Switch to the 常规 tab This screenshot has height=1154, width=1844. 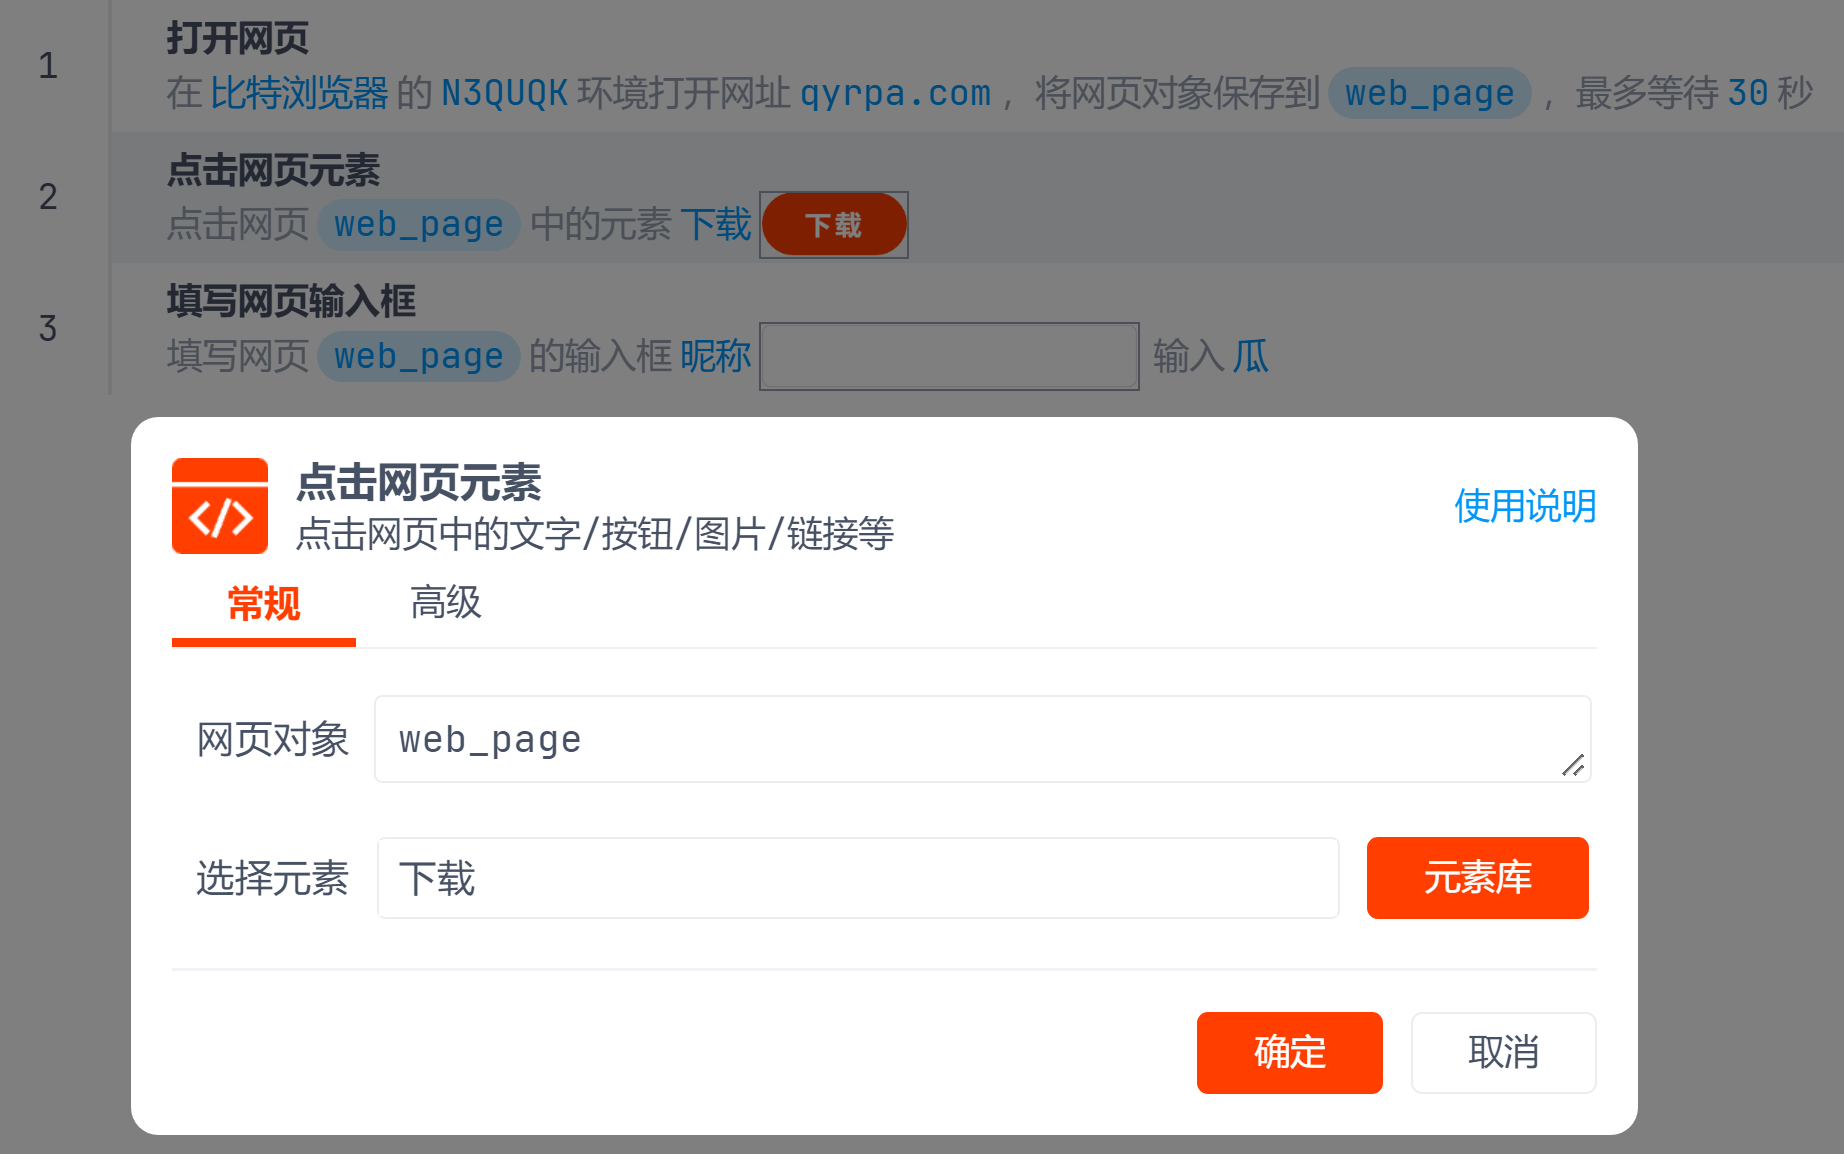[x=264, y=604]
